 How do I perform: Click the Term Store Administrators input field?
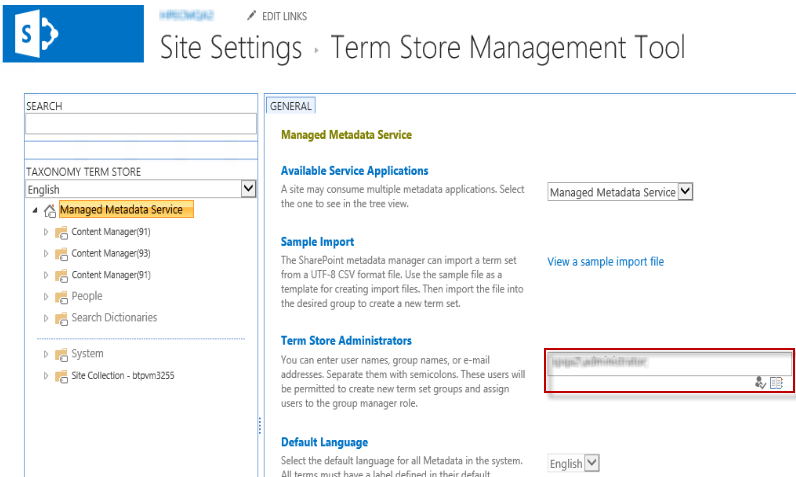coord(668,362)
